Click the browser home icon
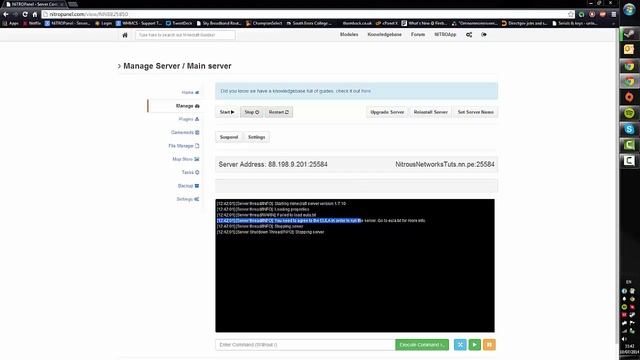Viewport: 640px width, 360px height. [35, 14]
